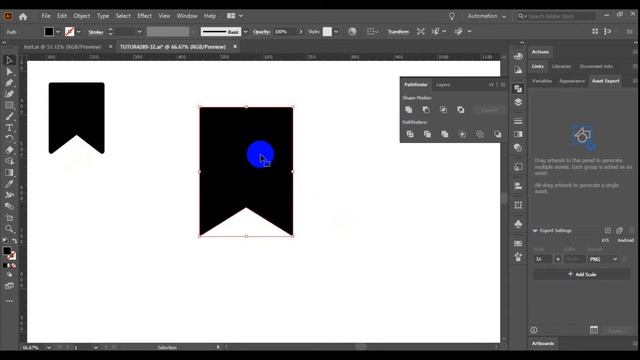Open Layers panel icon in dock
The height and width of the screenshot is (360, 640).
pos(518,102)
